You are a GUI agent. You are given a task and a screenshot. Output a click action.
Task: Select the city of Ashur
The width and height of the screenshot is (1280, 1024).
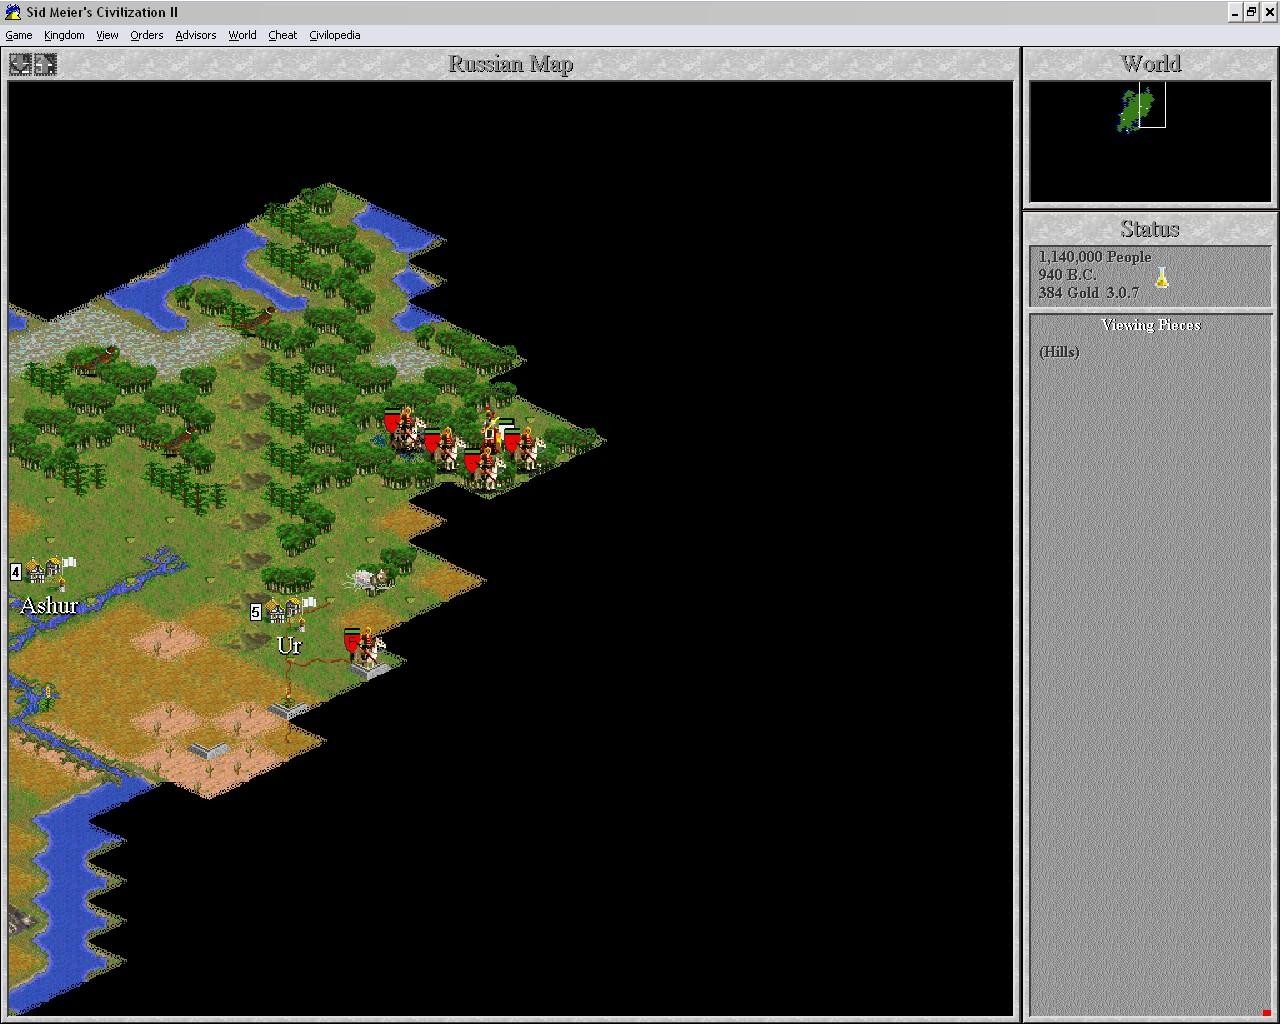[x=47, y=571]
